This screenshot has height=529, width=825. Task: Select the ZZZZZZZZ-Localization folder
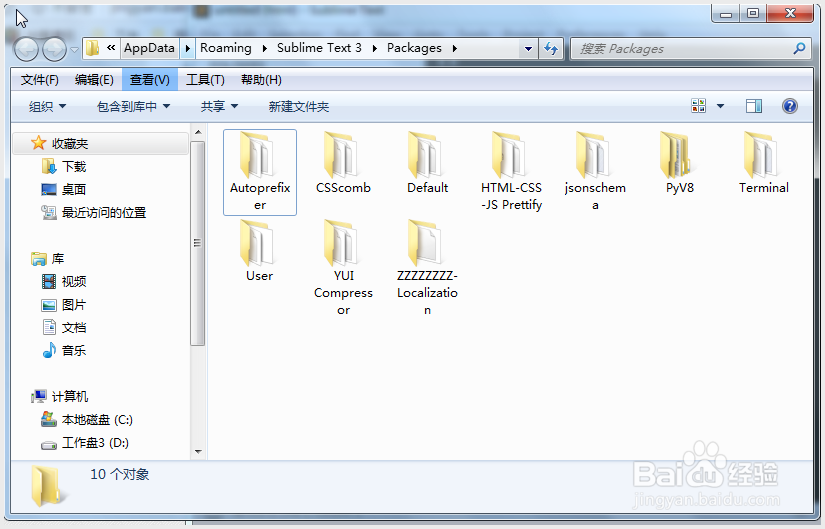click(427, 268)
